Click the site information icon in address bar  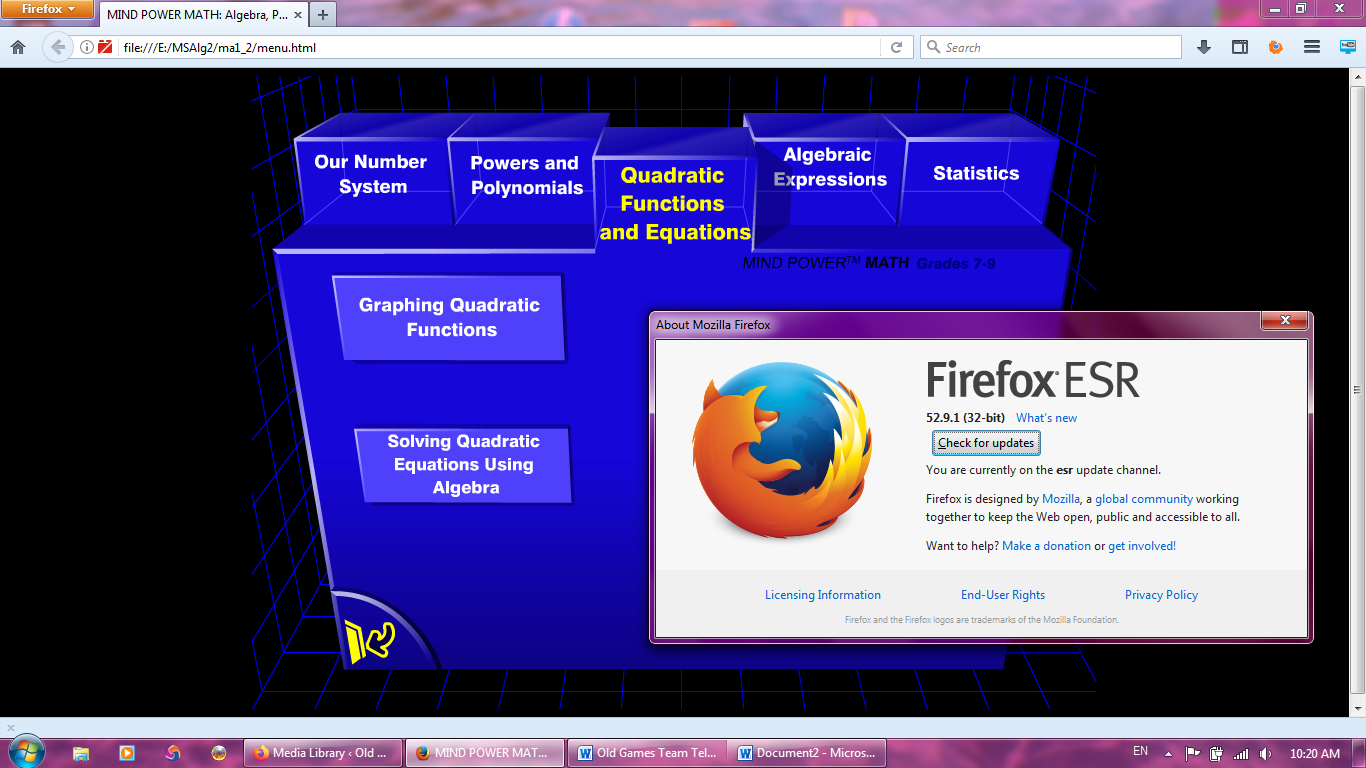(87, 47)
